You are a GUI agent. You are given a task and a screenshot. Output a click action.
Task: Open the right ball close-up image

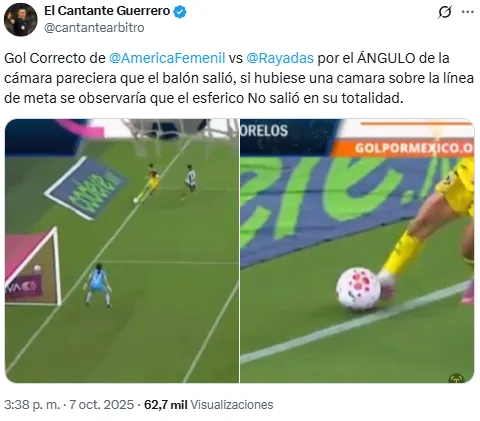point(357,251)
